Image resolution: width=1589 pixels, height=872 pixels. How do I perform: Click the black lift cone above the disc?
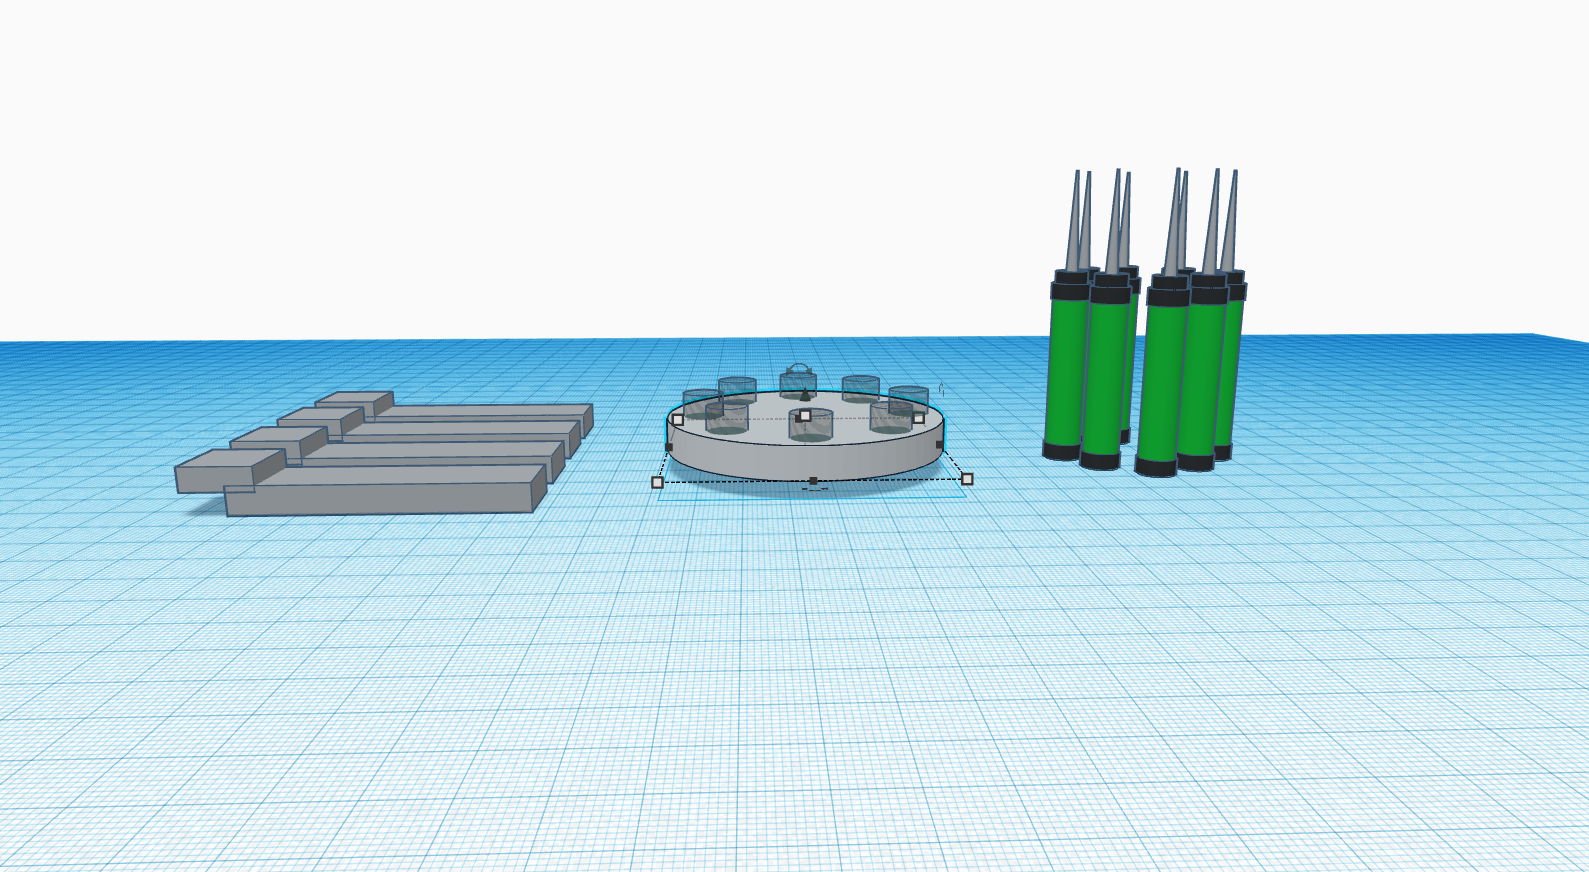[805, 395]
